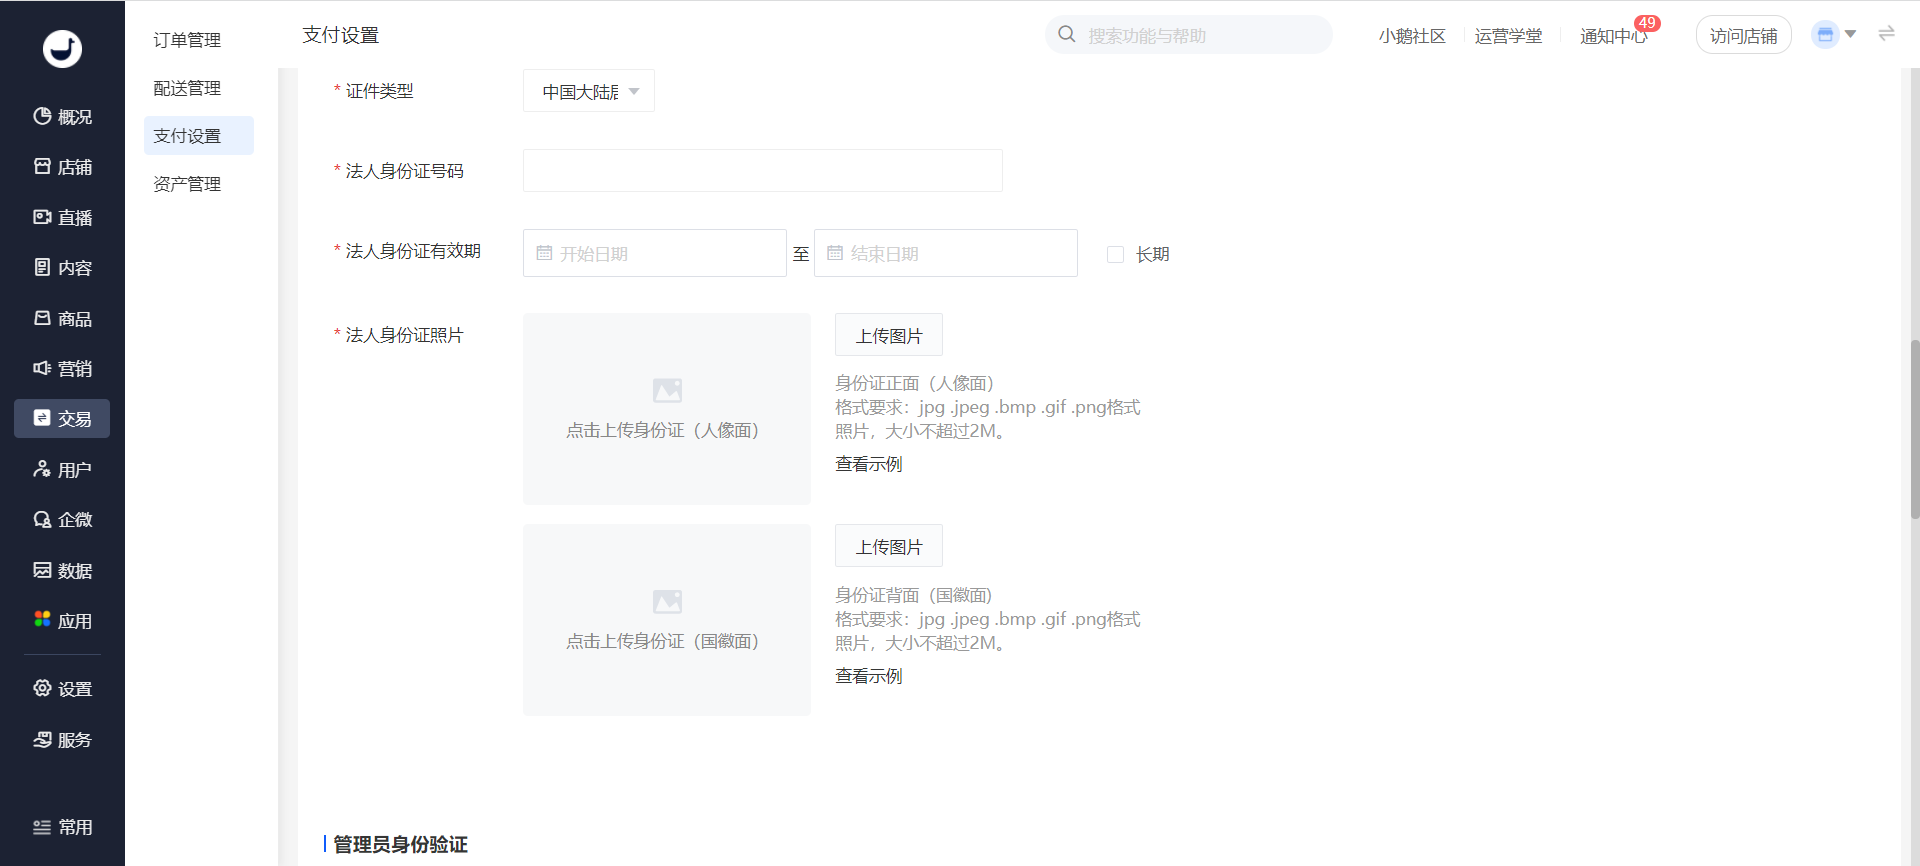Click the 49 notification badge

pos(1647,22)
